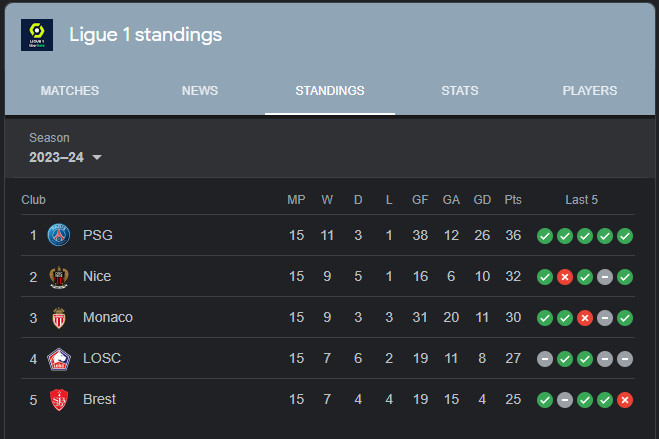The height and width of the screenshot is (439, 659).
Task: Switch to the NEWS tab
Action: click(200, 91)
